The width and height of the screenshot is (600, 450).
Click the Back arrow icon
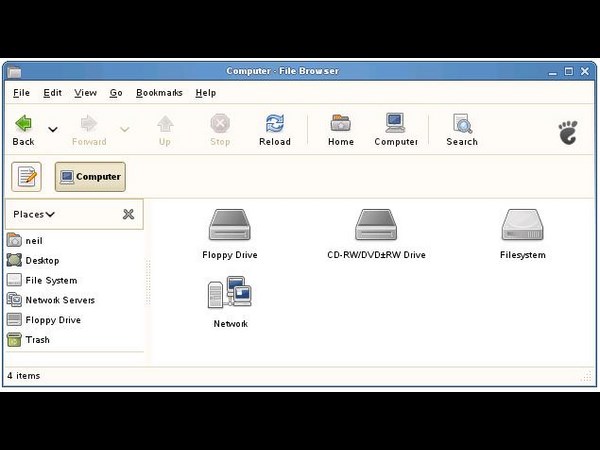(x=23, y=124)
